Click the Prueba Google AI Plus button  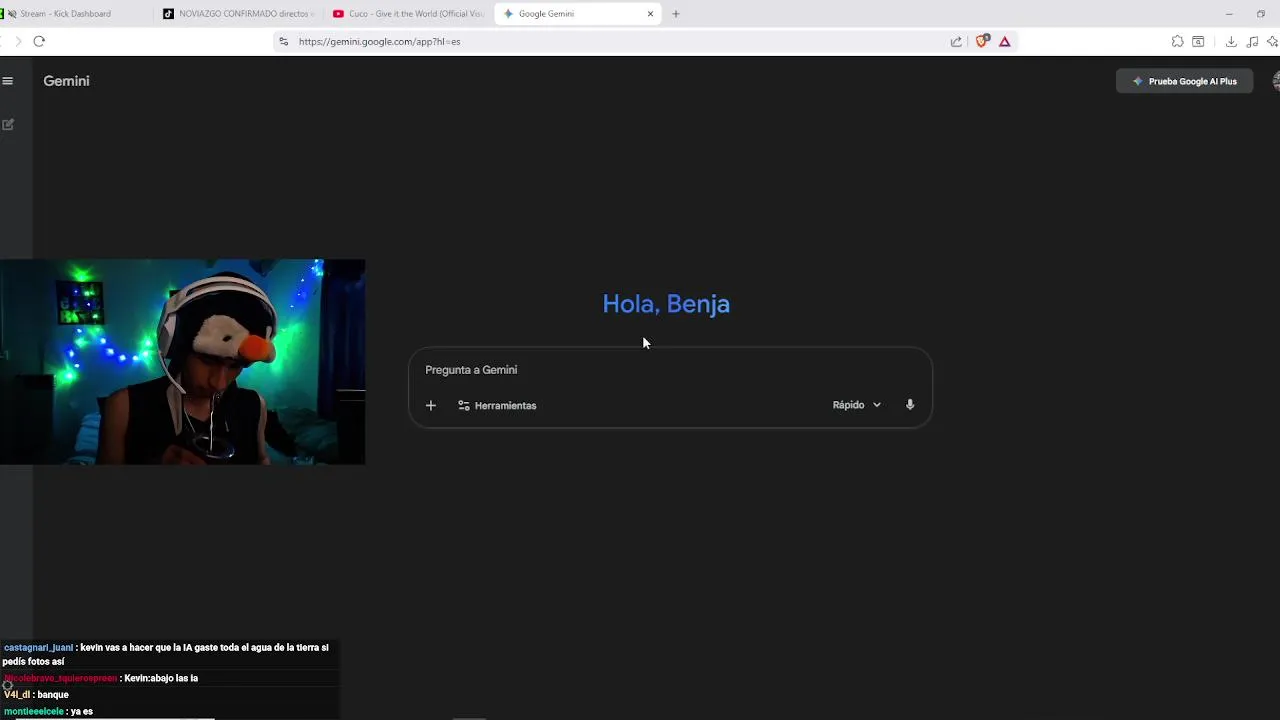pos(1184,81)
